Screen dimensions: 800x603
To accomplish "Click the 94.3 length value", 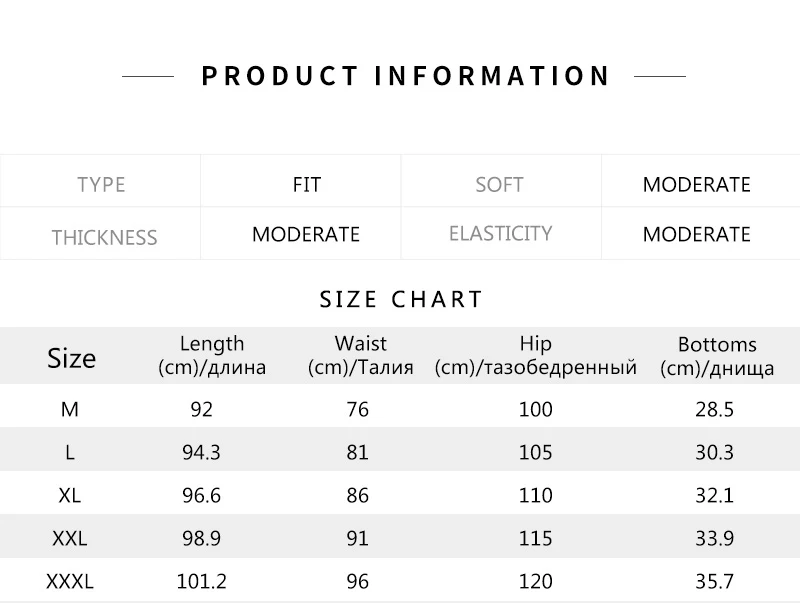I will (x=202, y=452).
